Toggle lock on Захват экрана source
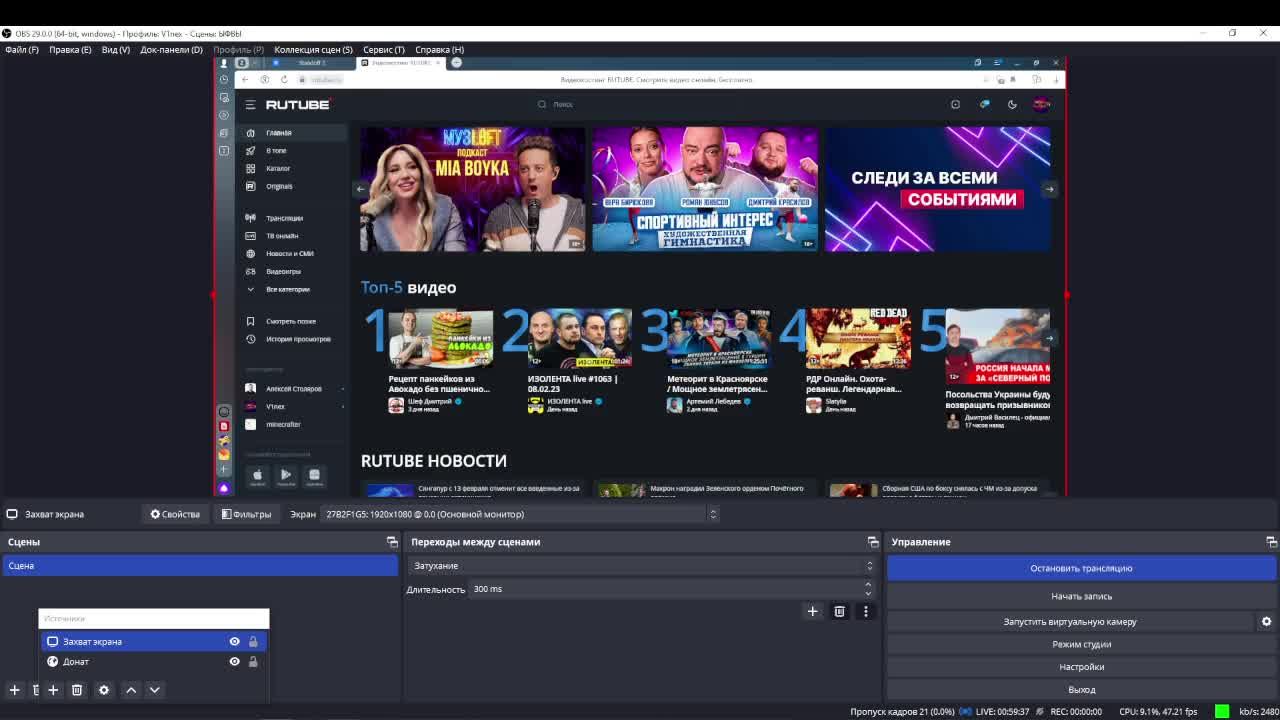The width and height of the screenshot is (1280, 720). [x=253, y=642]
